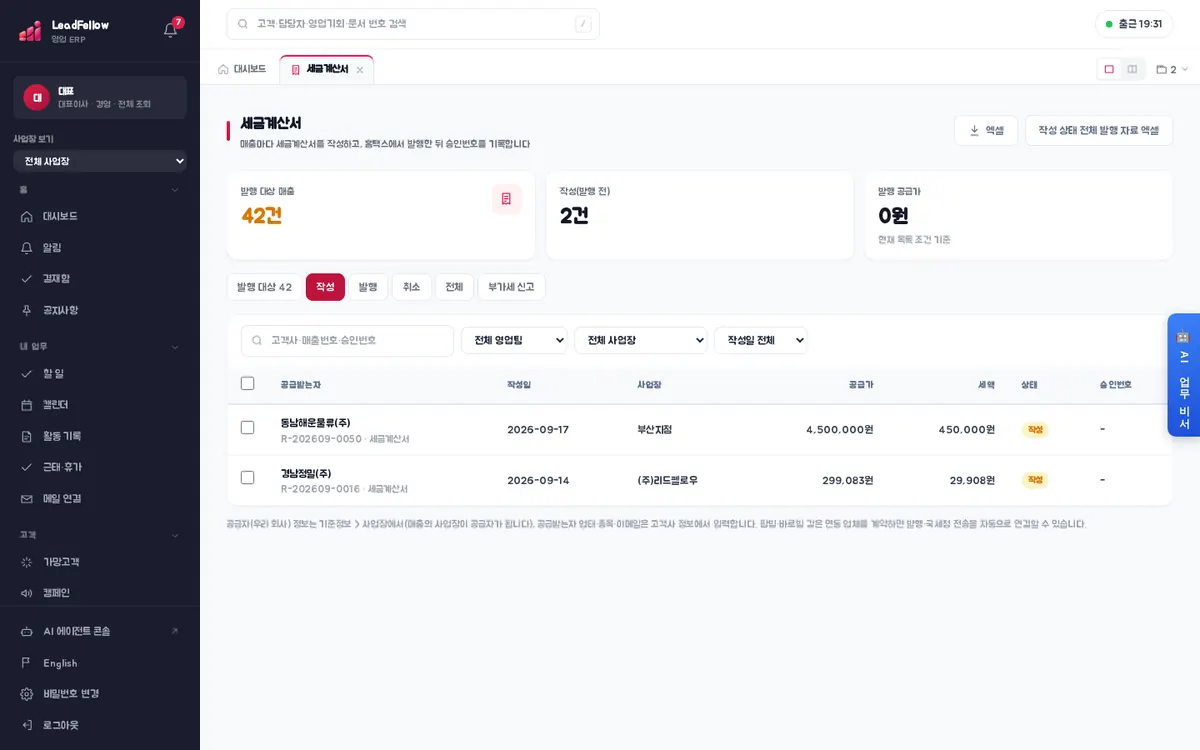Download the 엑셀 export
The height and width of the screenshot is (750, 1200).
point(986,130)
